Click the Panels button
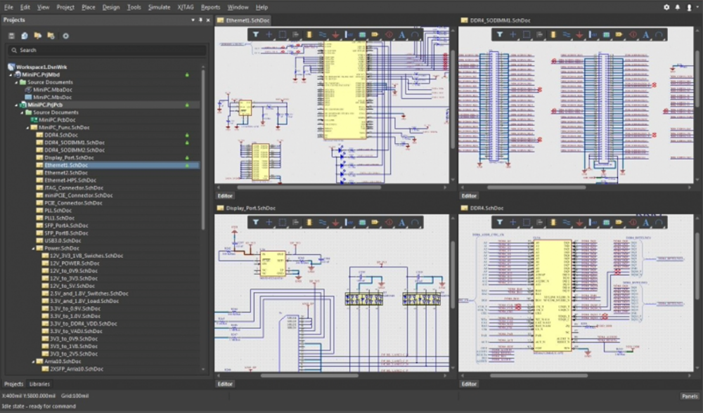 tap(690, 396)
